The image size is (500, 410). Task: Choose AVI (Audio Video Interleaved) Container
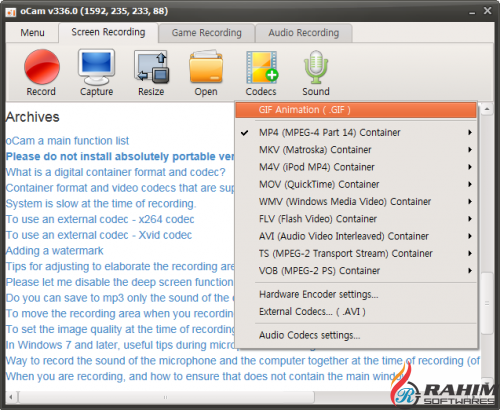[356, 236]
